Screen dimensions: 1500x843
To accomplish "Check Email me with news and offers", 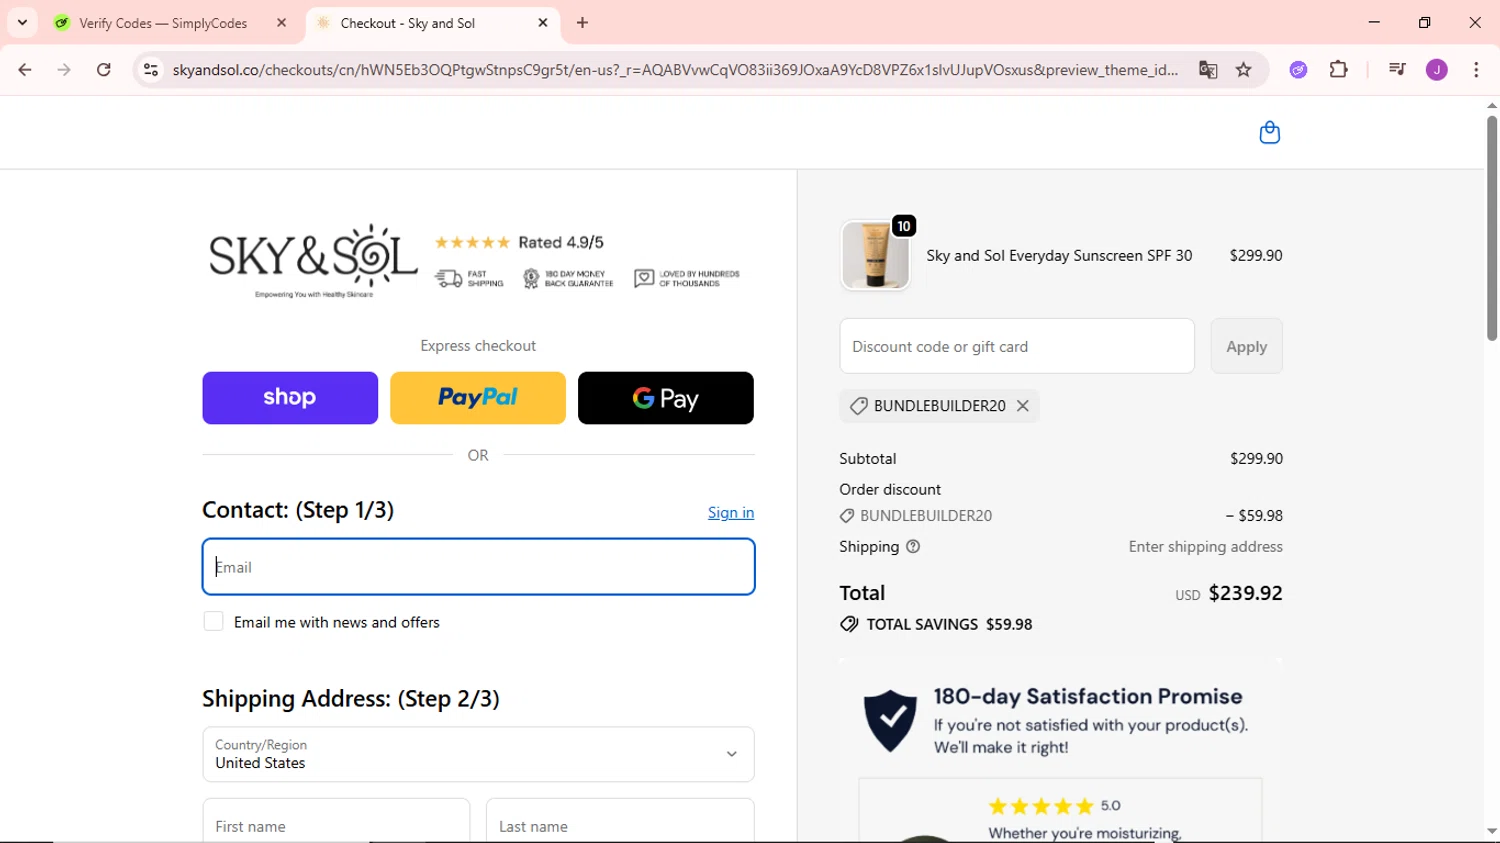I will pyautogui.click(x=213, y=622).
